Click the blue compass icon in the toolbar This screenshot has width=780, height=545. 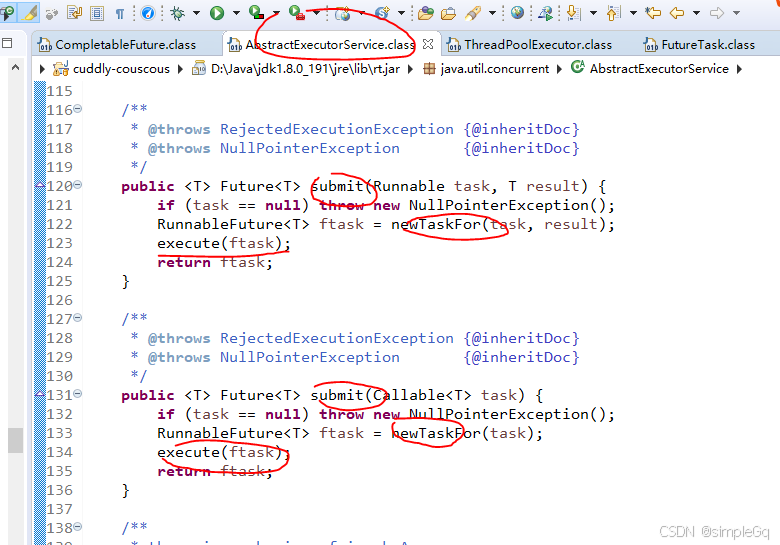(148, 13)
